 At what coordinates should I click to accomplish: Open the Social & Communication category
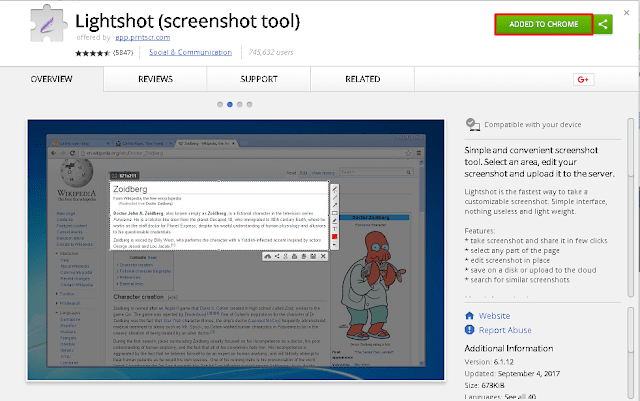point(190,52)
